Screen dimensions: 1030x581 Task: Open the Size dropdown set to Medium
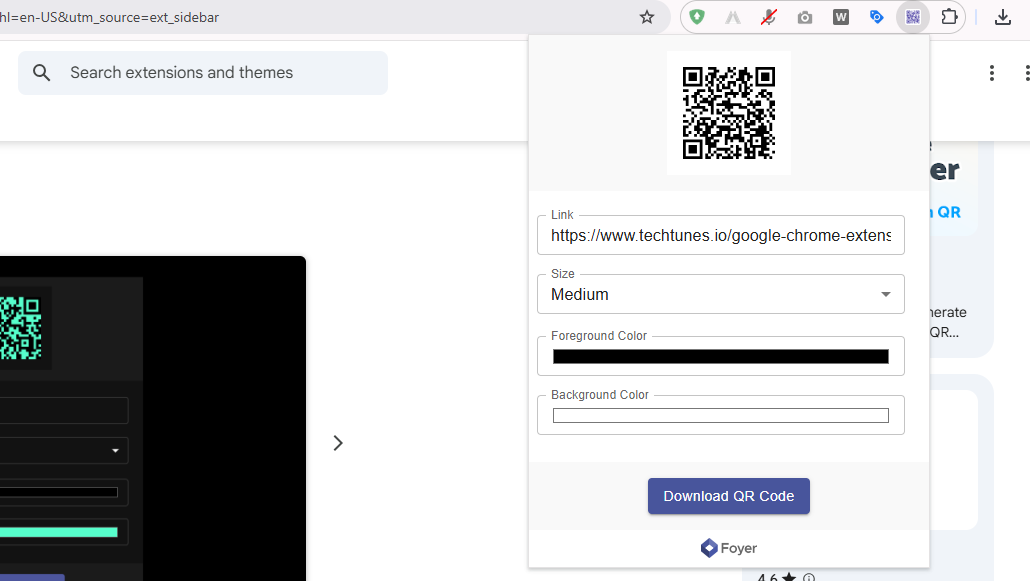coord(721,294)
